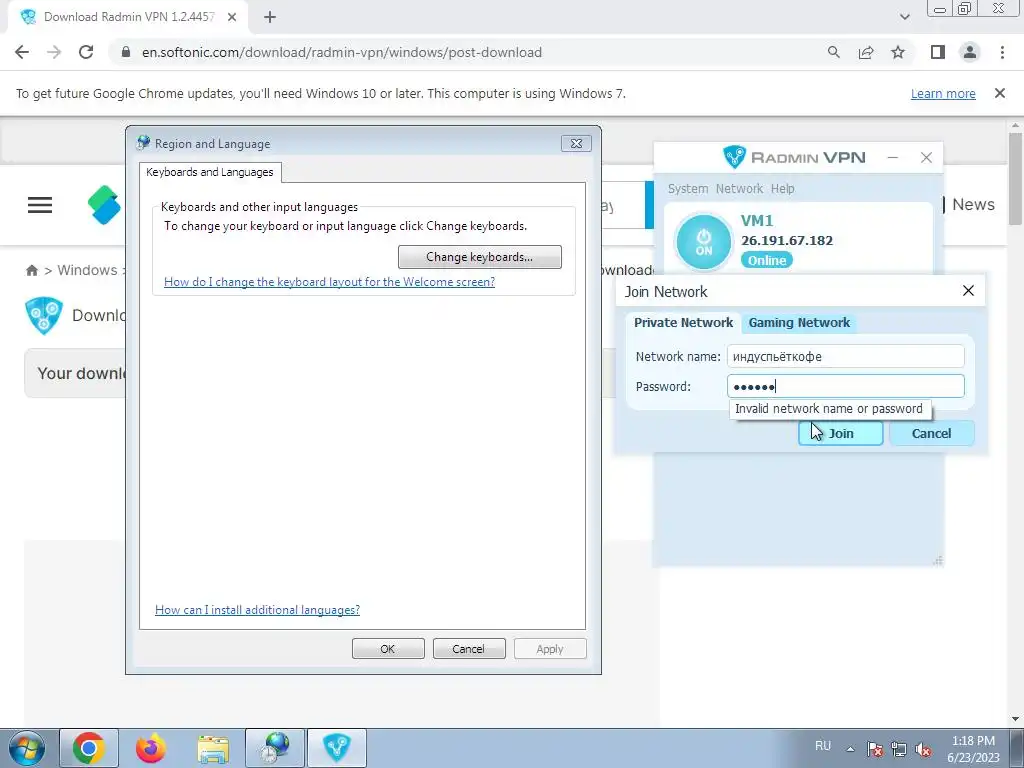This screenshot has height=768, width=1024.
Task: Click the Radmin VPN shield icon on page
Action: coord(44,315)
